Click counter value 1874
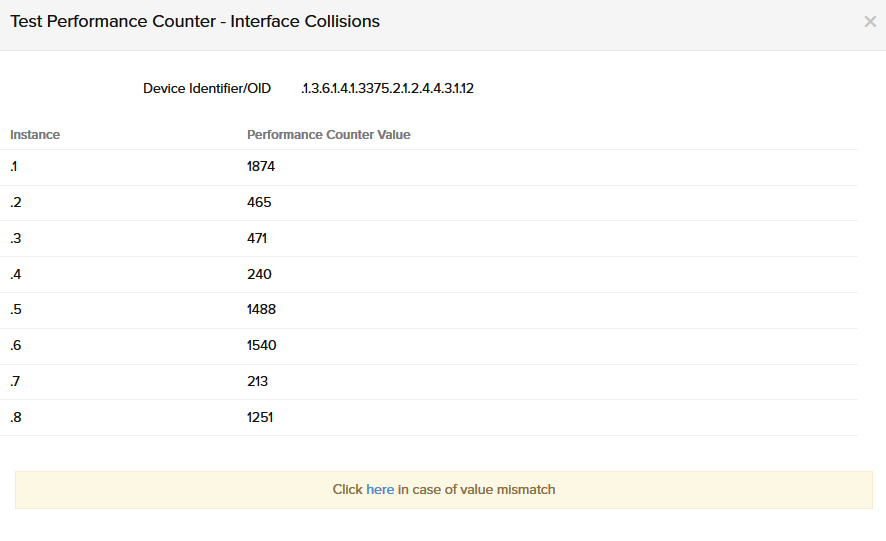The width and height of the screenshot is (886, 541). point(261,167)
